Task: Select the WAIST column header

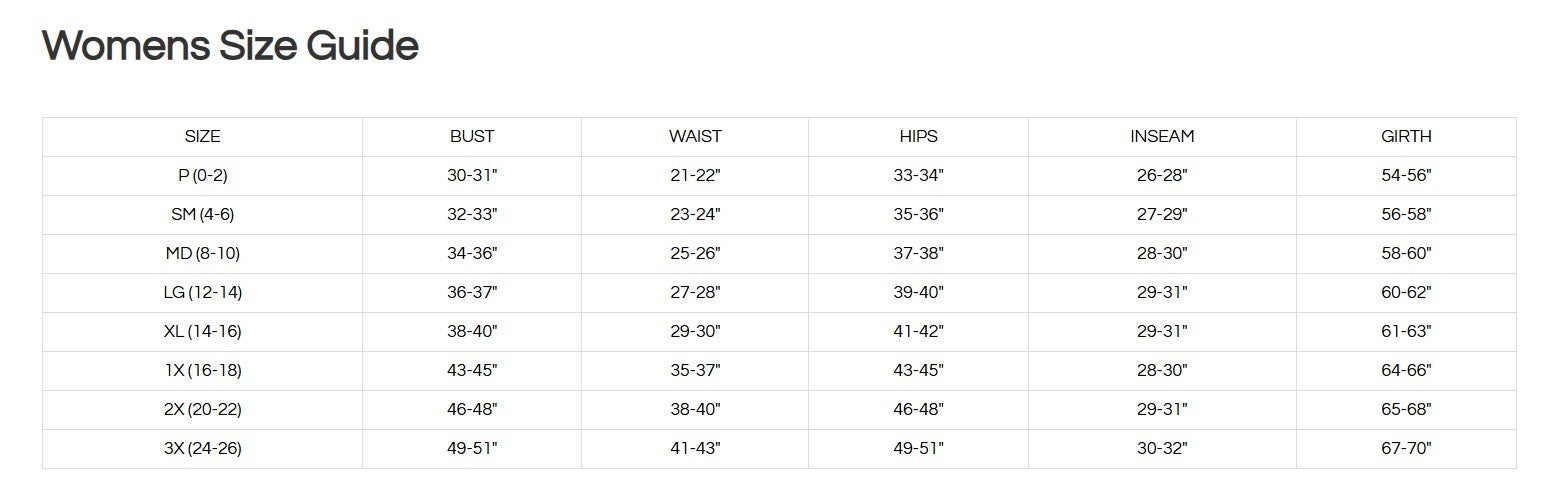Action: (695, 137)
